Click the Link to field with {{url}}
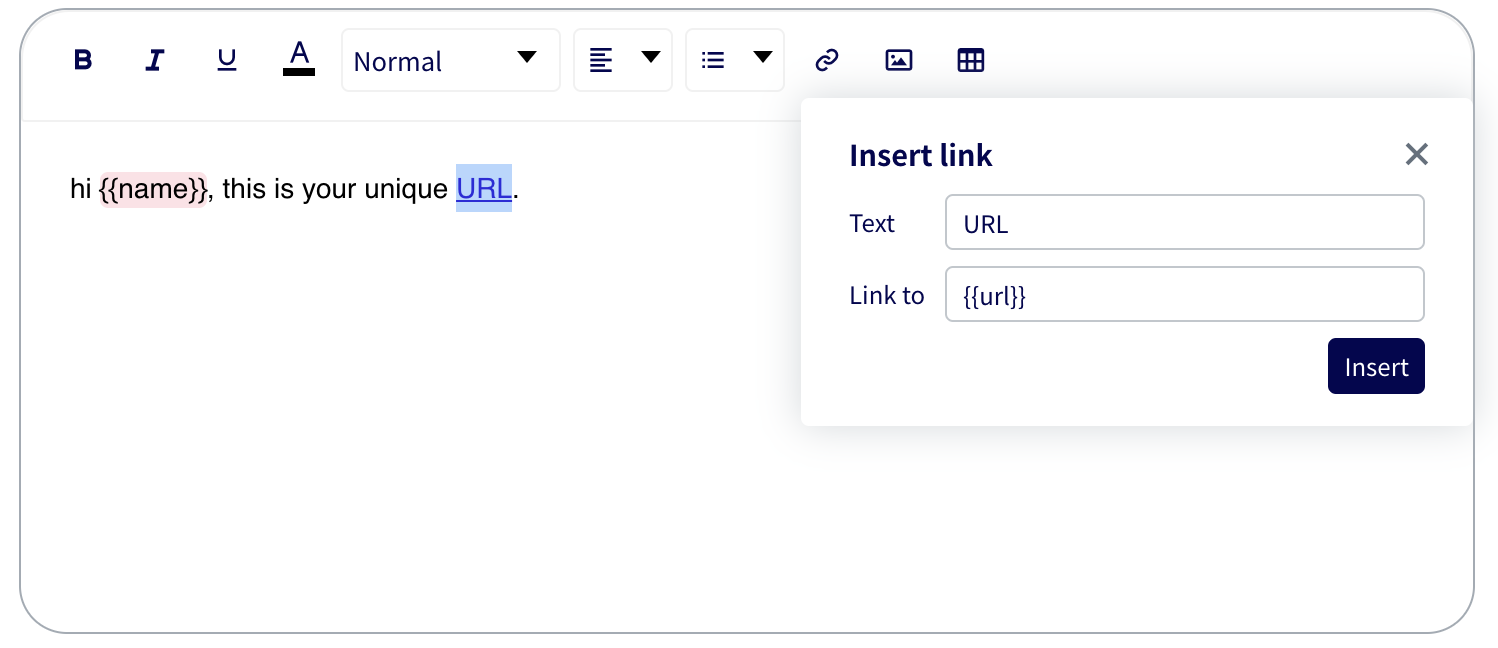Viewport: 1498px width, 648px height. click(x=1184, y=295)
